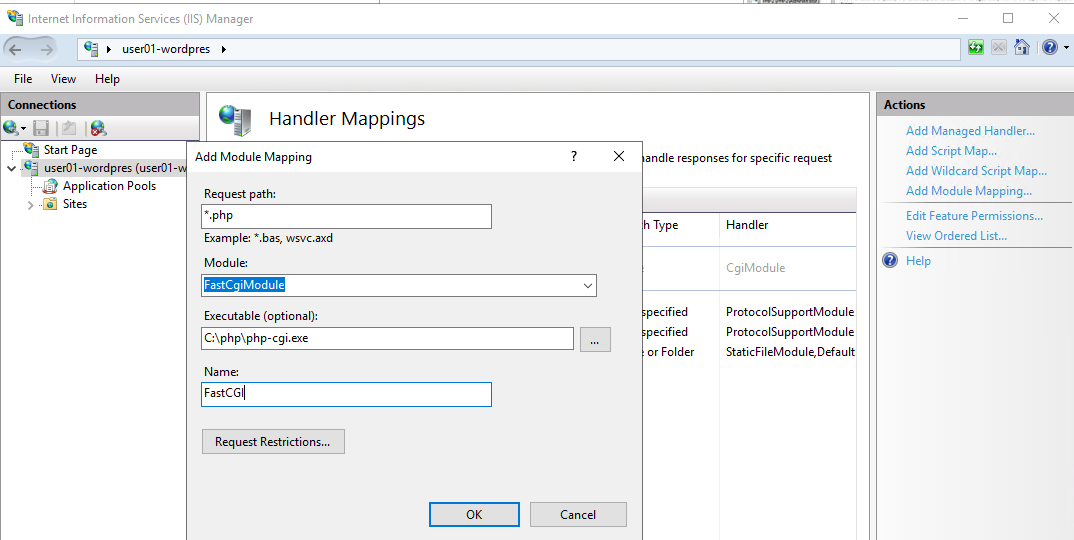Viewport: 1074px width, 540px height.
Task: Click the blue Help icon in Actions pane
Action: tap(890, 260)
